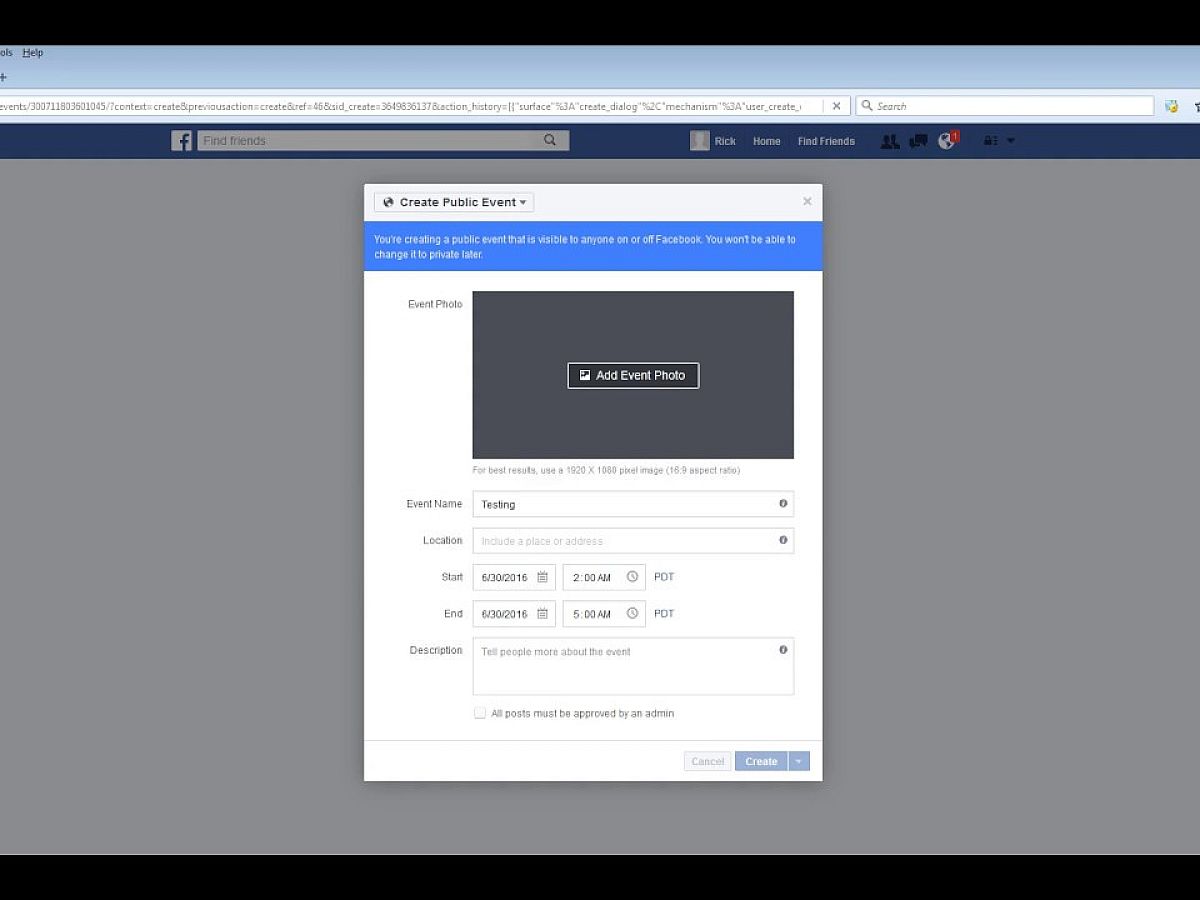Click the End time clock icon
Image resolution: width=1200 pixels, height=900 pixels.
pos(632,614)
